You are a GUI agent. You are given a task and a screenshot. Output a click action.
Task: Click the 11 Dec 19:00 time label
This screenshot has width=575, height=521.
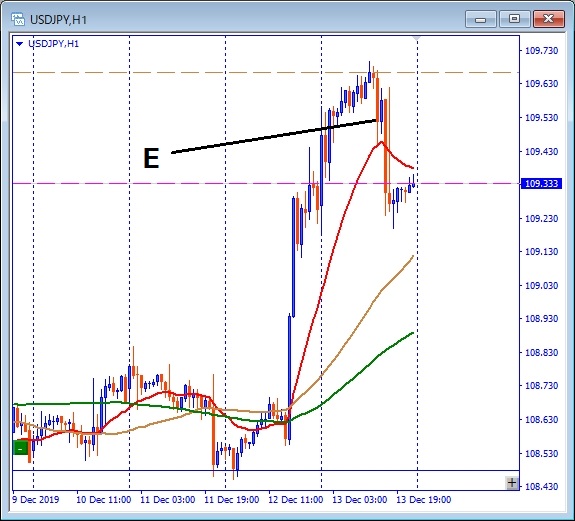coord(232,500)
